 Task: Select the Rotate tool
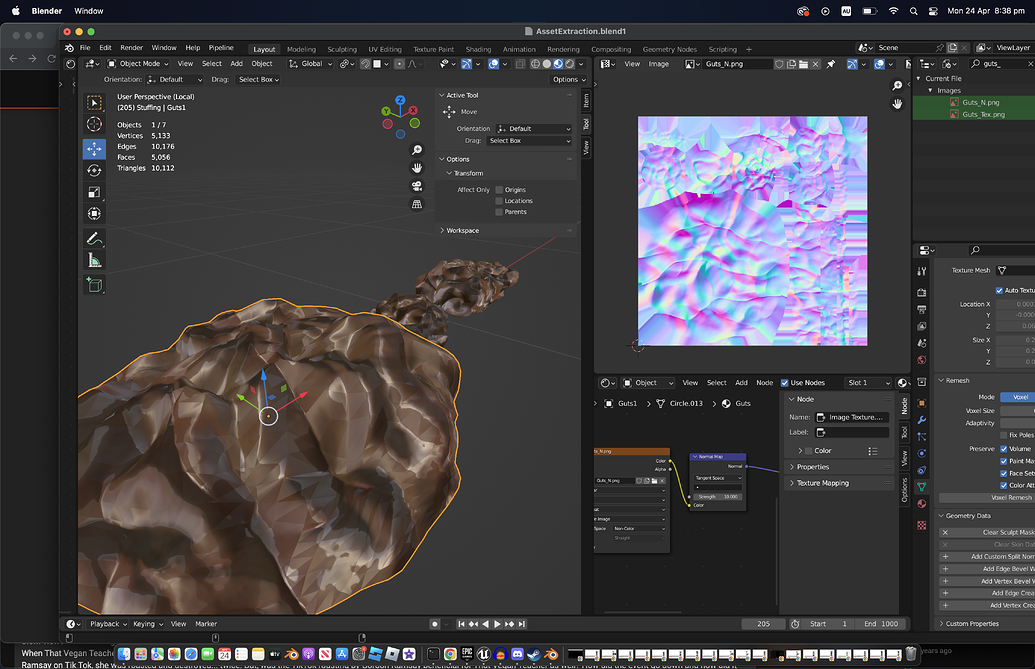pos(94,170)
